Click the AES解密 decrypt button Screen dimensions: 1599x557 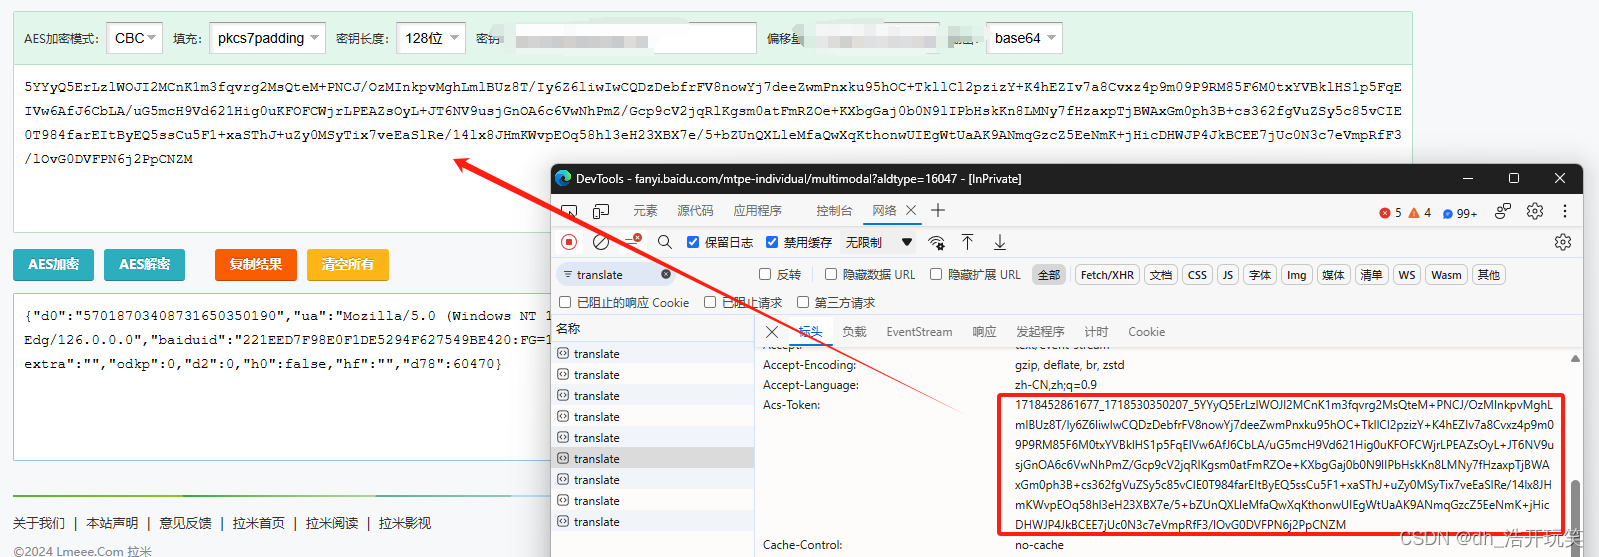pyautogui.click(x=144, y=265)
